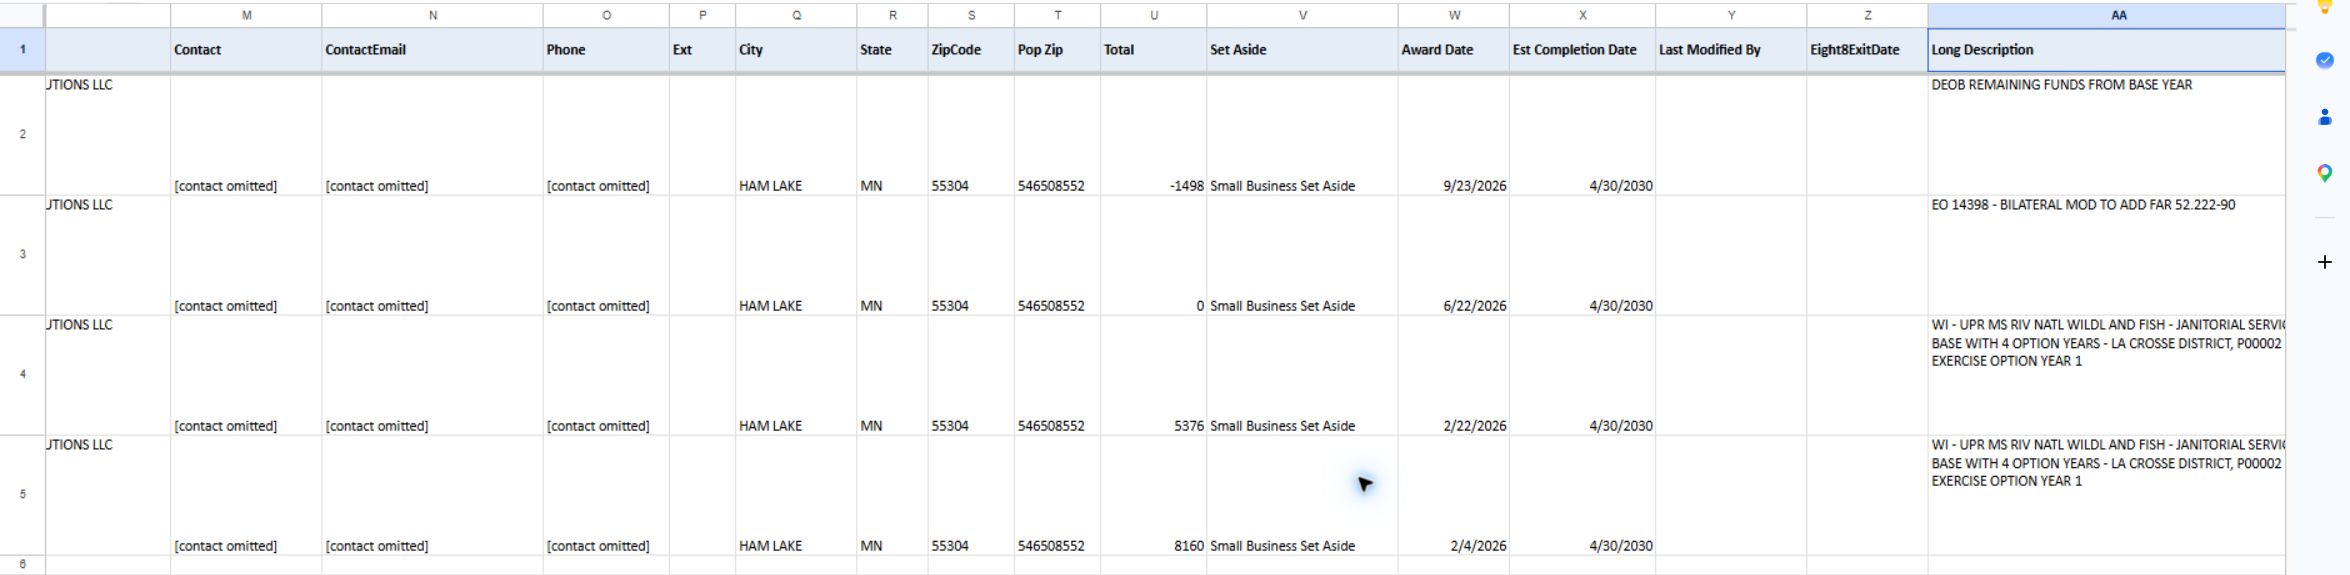Viewport: 2350px width, 575px height.
Task: Select column AA header
Action: [2106, 15]
